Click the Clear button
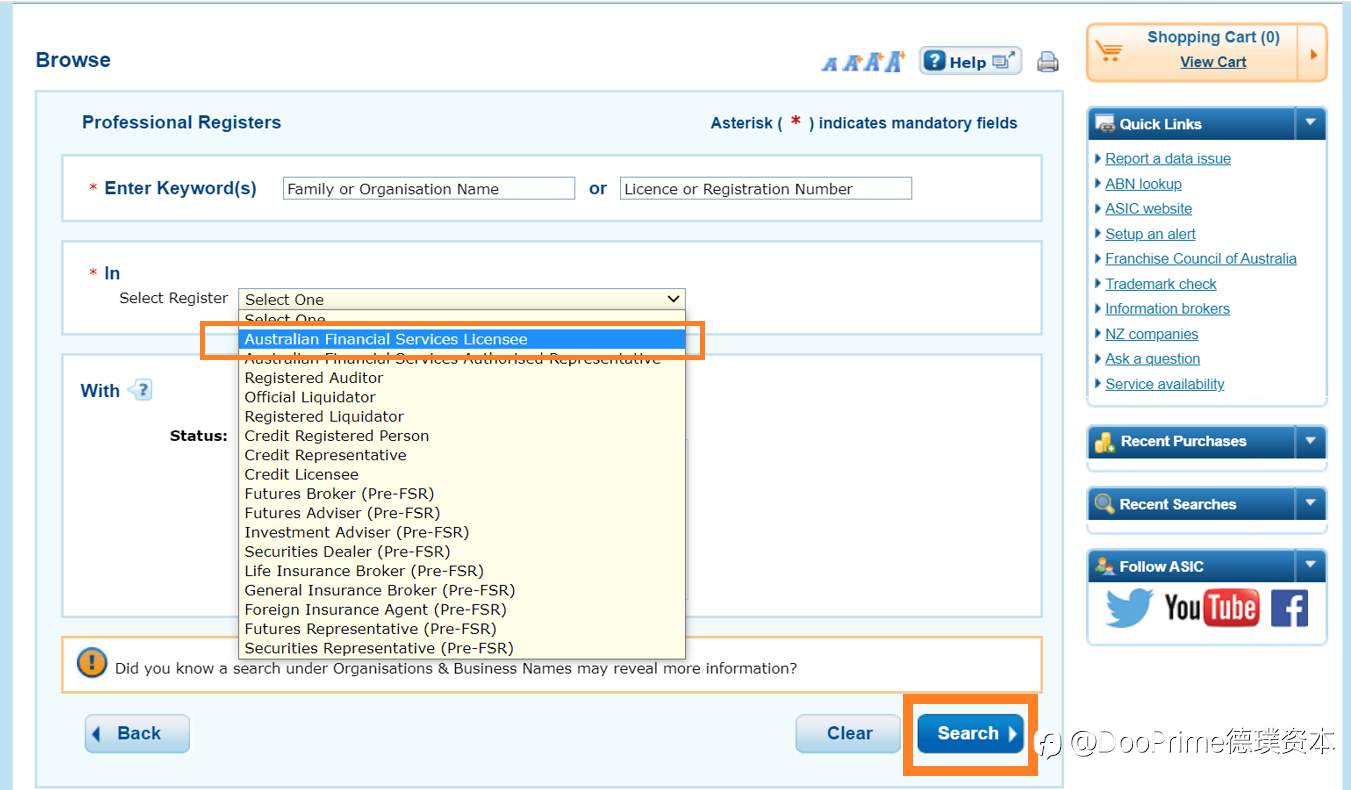The image size is (1351, 790). (x=849, y=733)
